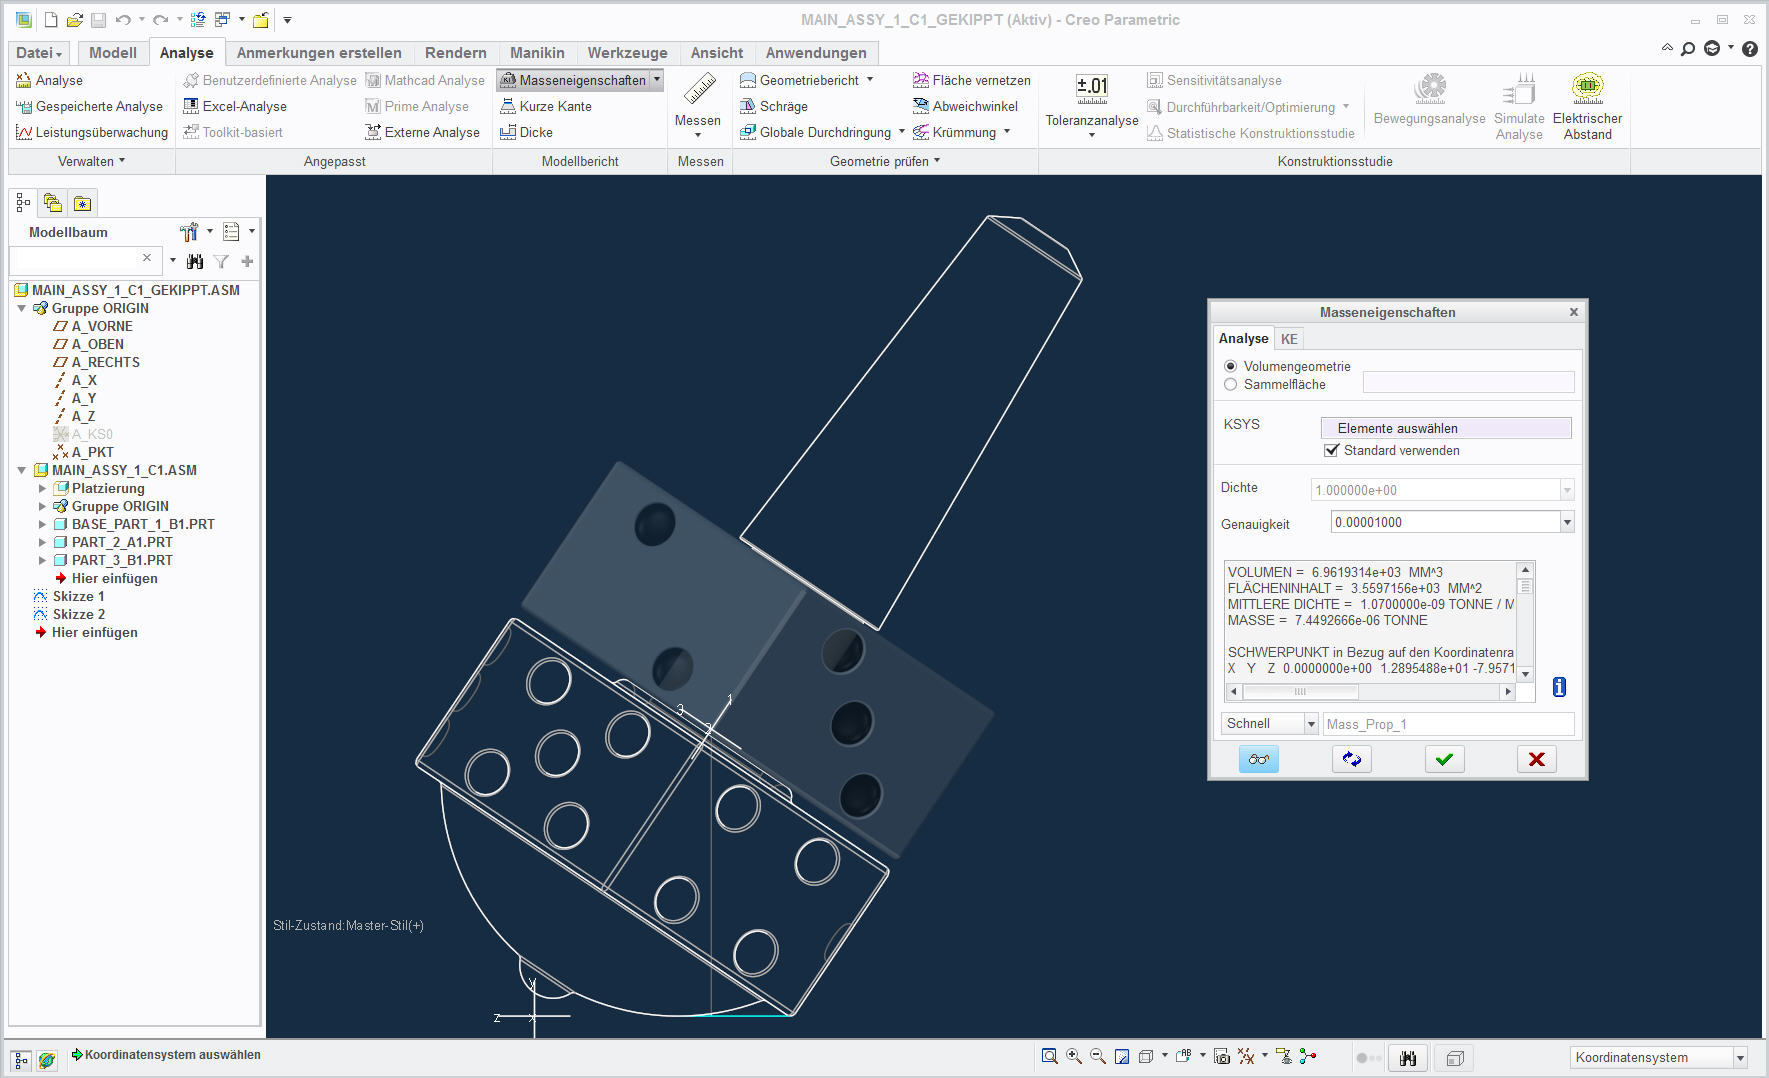The width and height of the screenshot is (1769, 1078).
Task: Click the Fläche vernetzen tool
Action: pyautogui.click(x=971, y=80)
